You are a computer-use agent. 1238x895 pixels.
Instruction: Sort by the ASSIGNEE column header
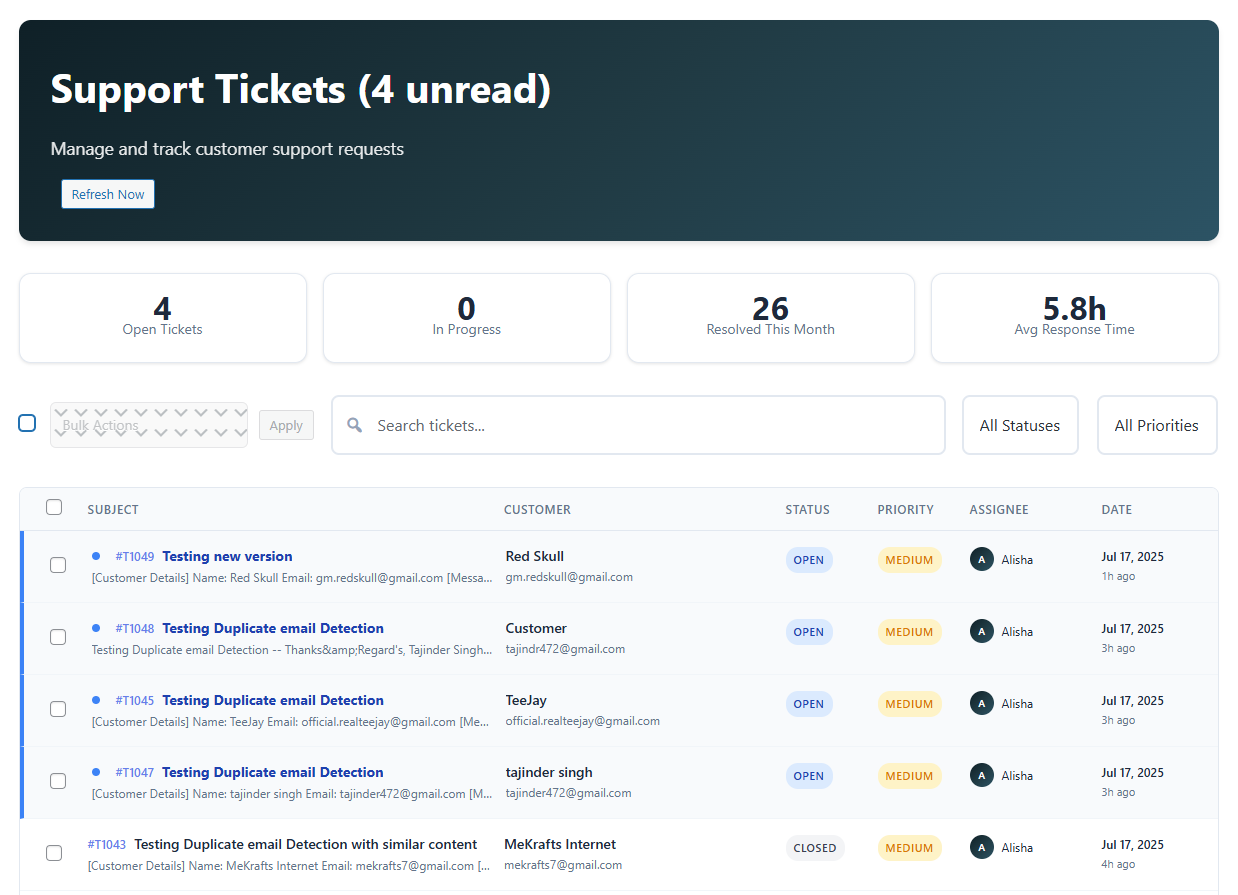tap(999, 510)
